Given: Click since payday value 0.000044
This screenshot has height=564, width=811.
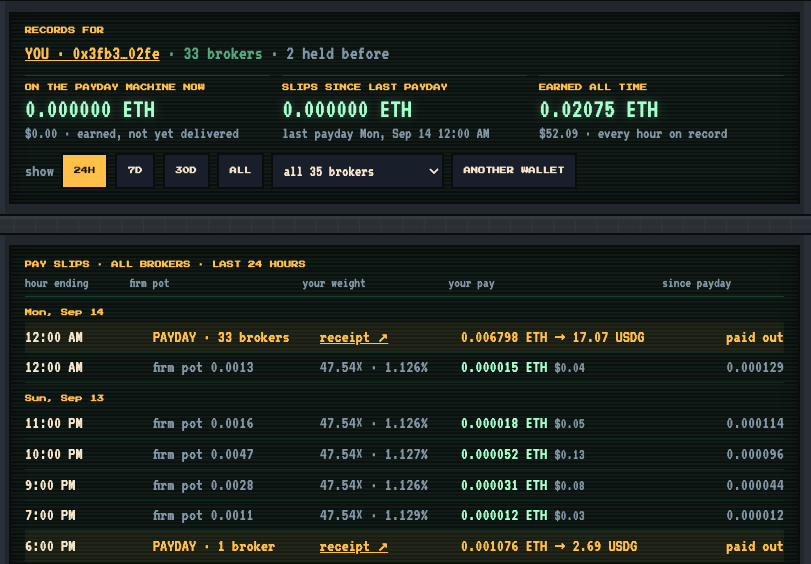Looking at the screenshot, I should [755, 486].
